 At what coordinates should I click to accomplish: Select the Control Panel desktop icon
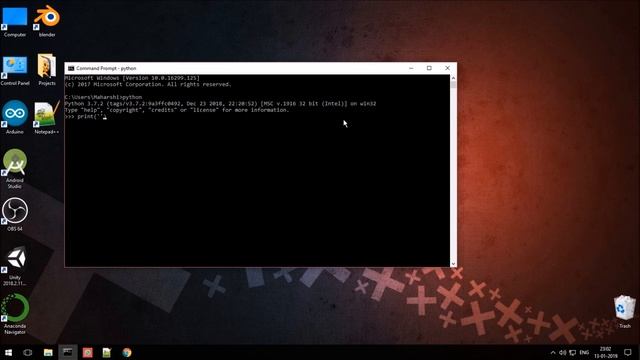pyautogui.click(x=15, y=70)
